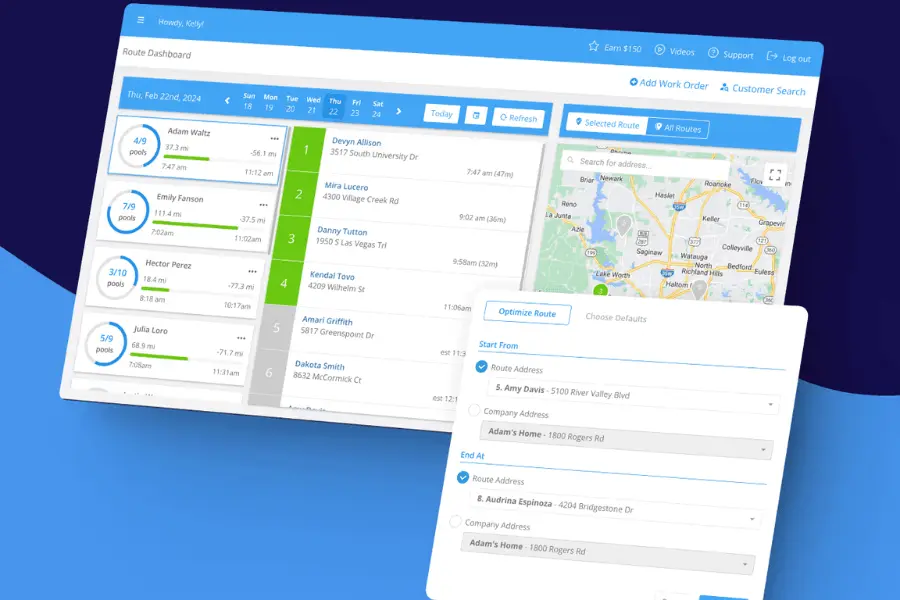Click Hector Perez 3/10 pools progress ring

(x=117, y=277)
